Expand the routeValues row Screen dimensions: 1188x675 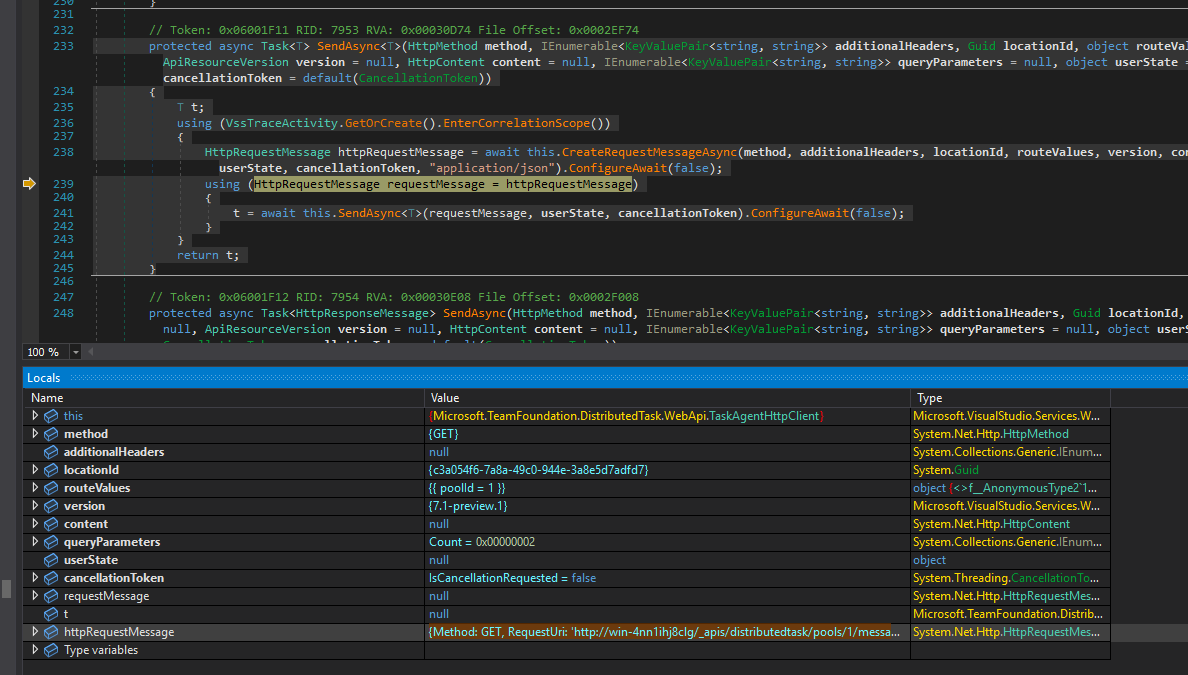click(x=35, y=488)
